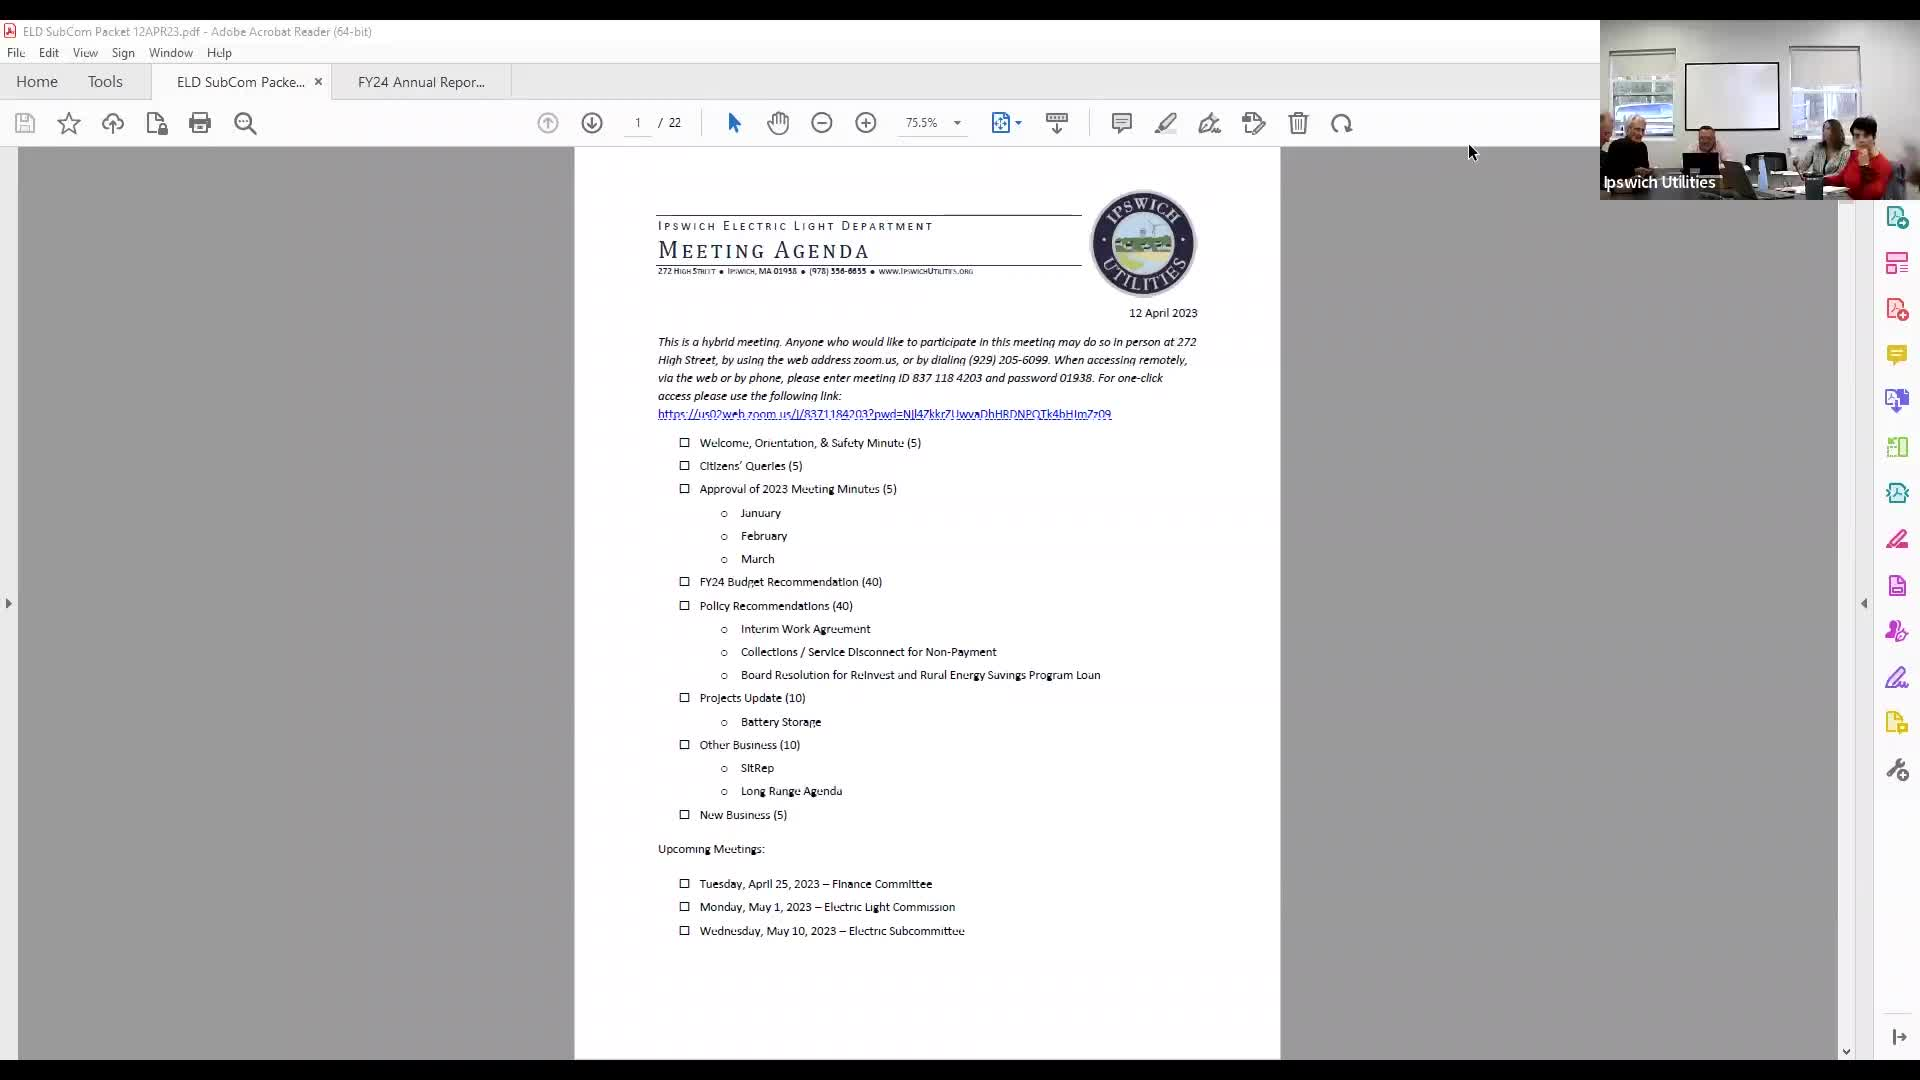
Task: Check the Projects Update box
Action: (x=685, y=698)
